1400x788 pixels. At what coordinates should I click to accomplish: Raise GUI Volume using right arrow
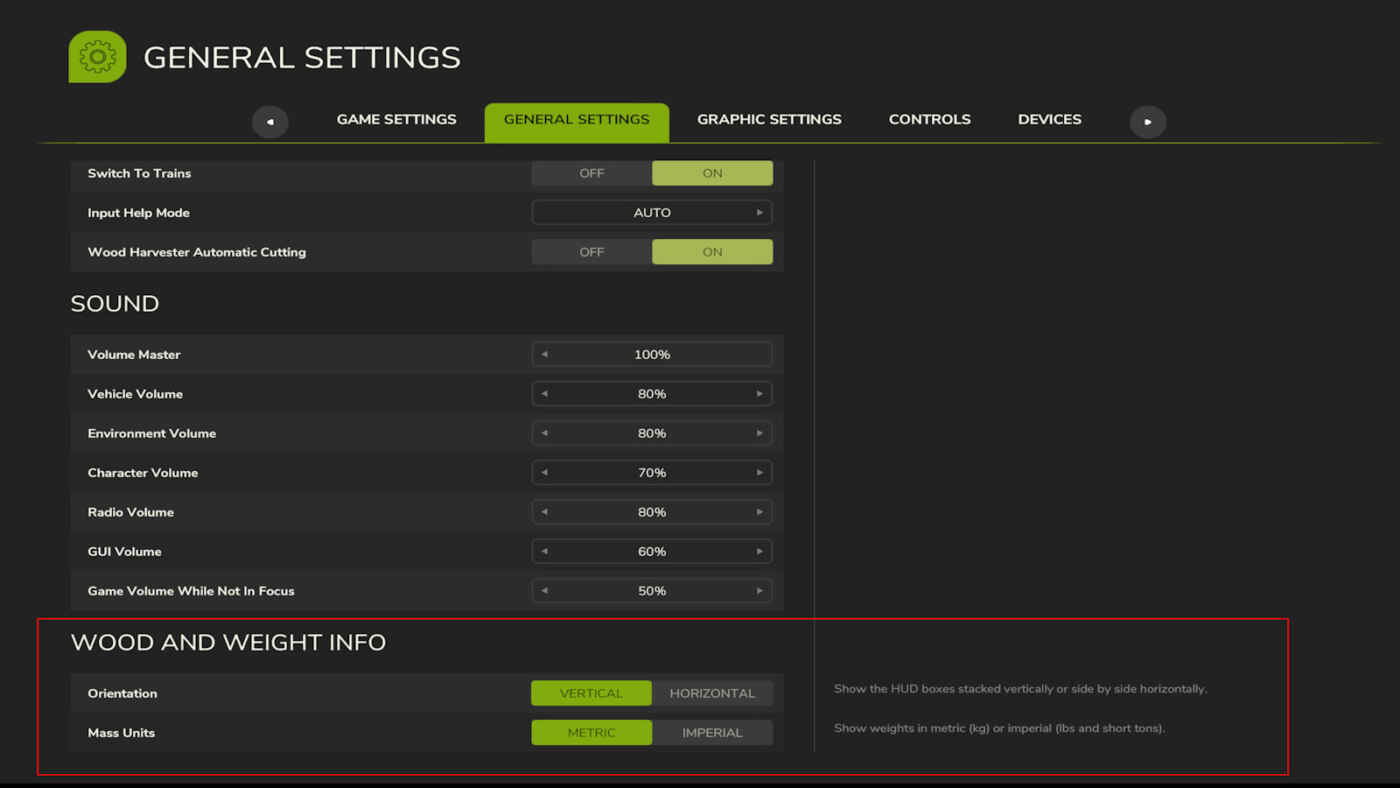click(x=760, y=552)
